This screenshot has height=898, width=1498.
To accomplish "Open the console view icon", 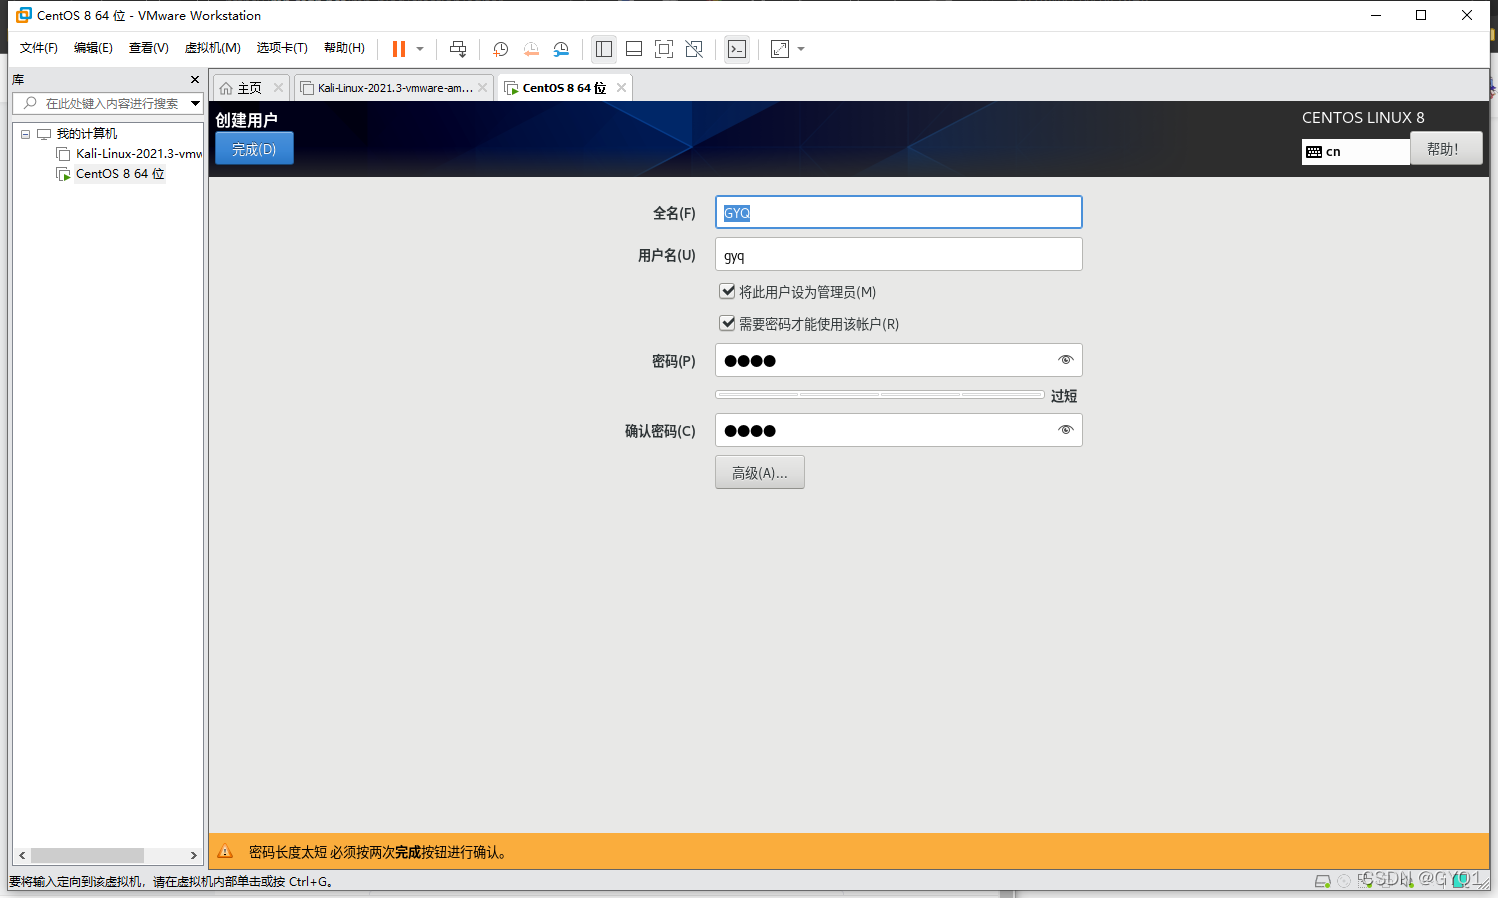I will click(x=737, y=49).
